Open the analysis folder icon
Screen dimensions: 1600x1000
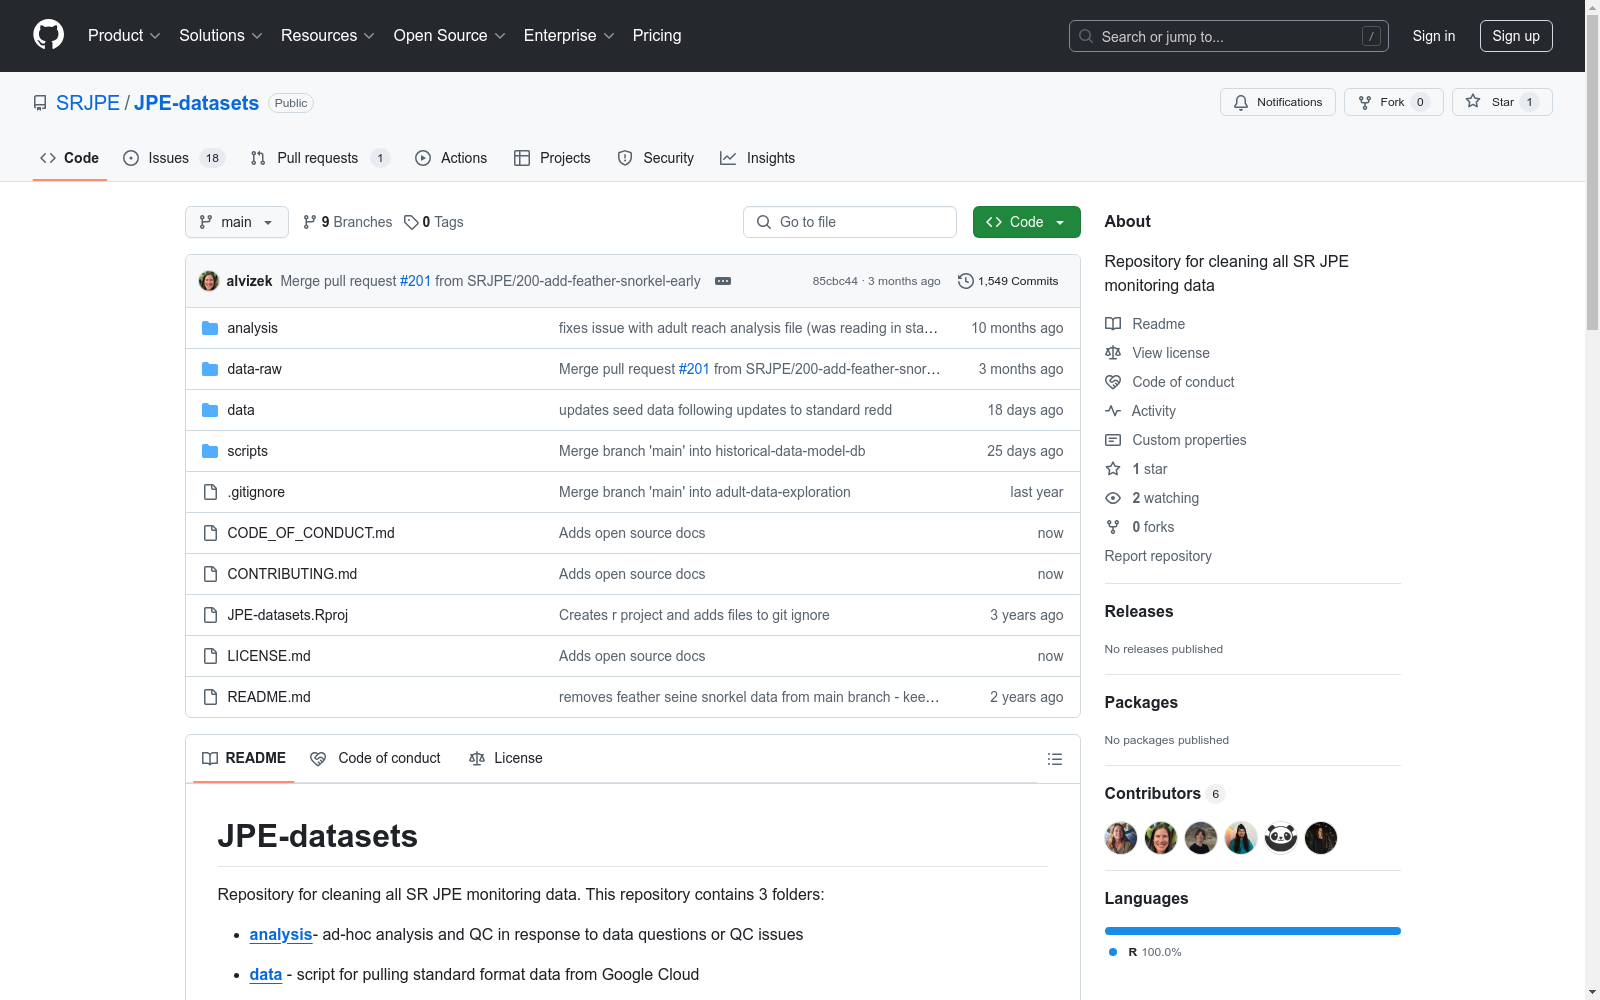point(210,328)
